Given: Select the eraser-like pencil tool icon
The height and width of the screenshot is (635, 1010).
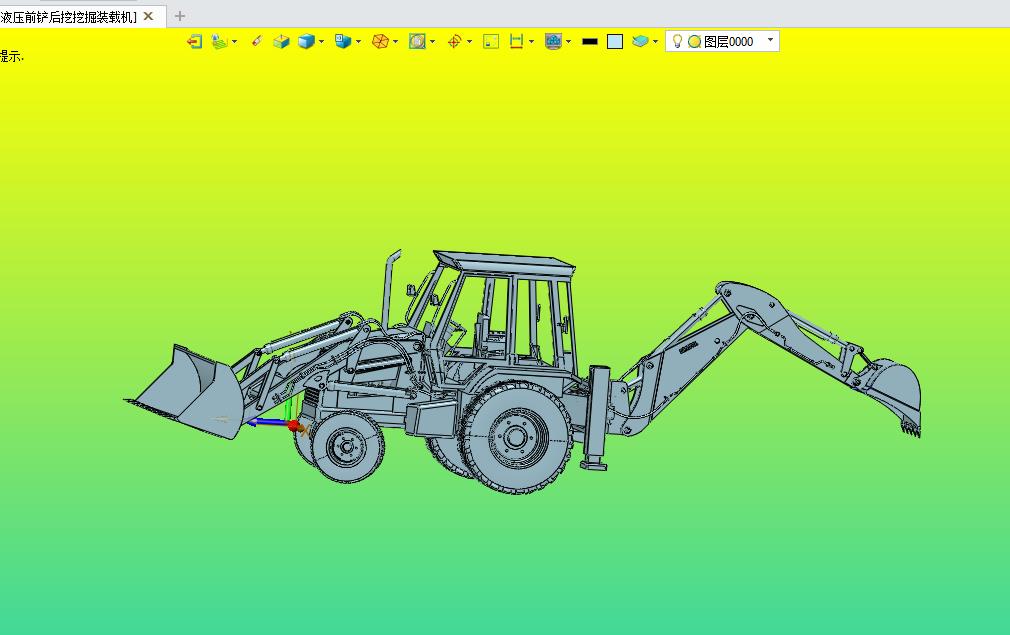Looking at the screenshot, I should pyautogui.click(x=256, y=41).
